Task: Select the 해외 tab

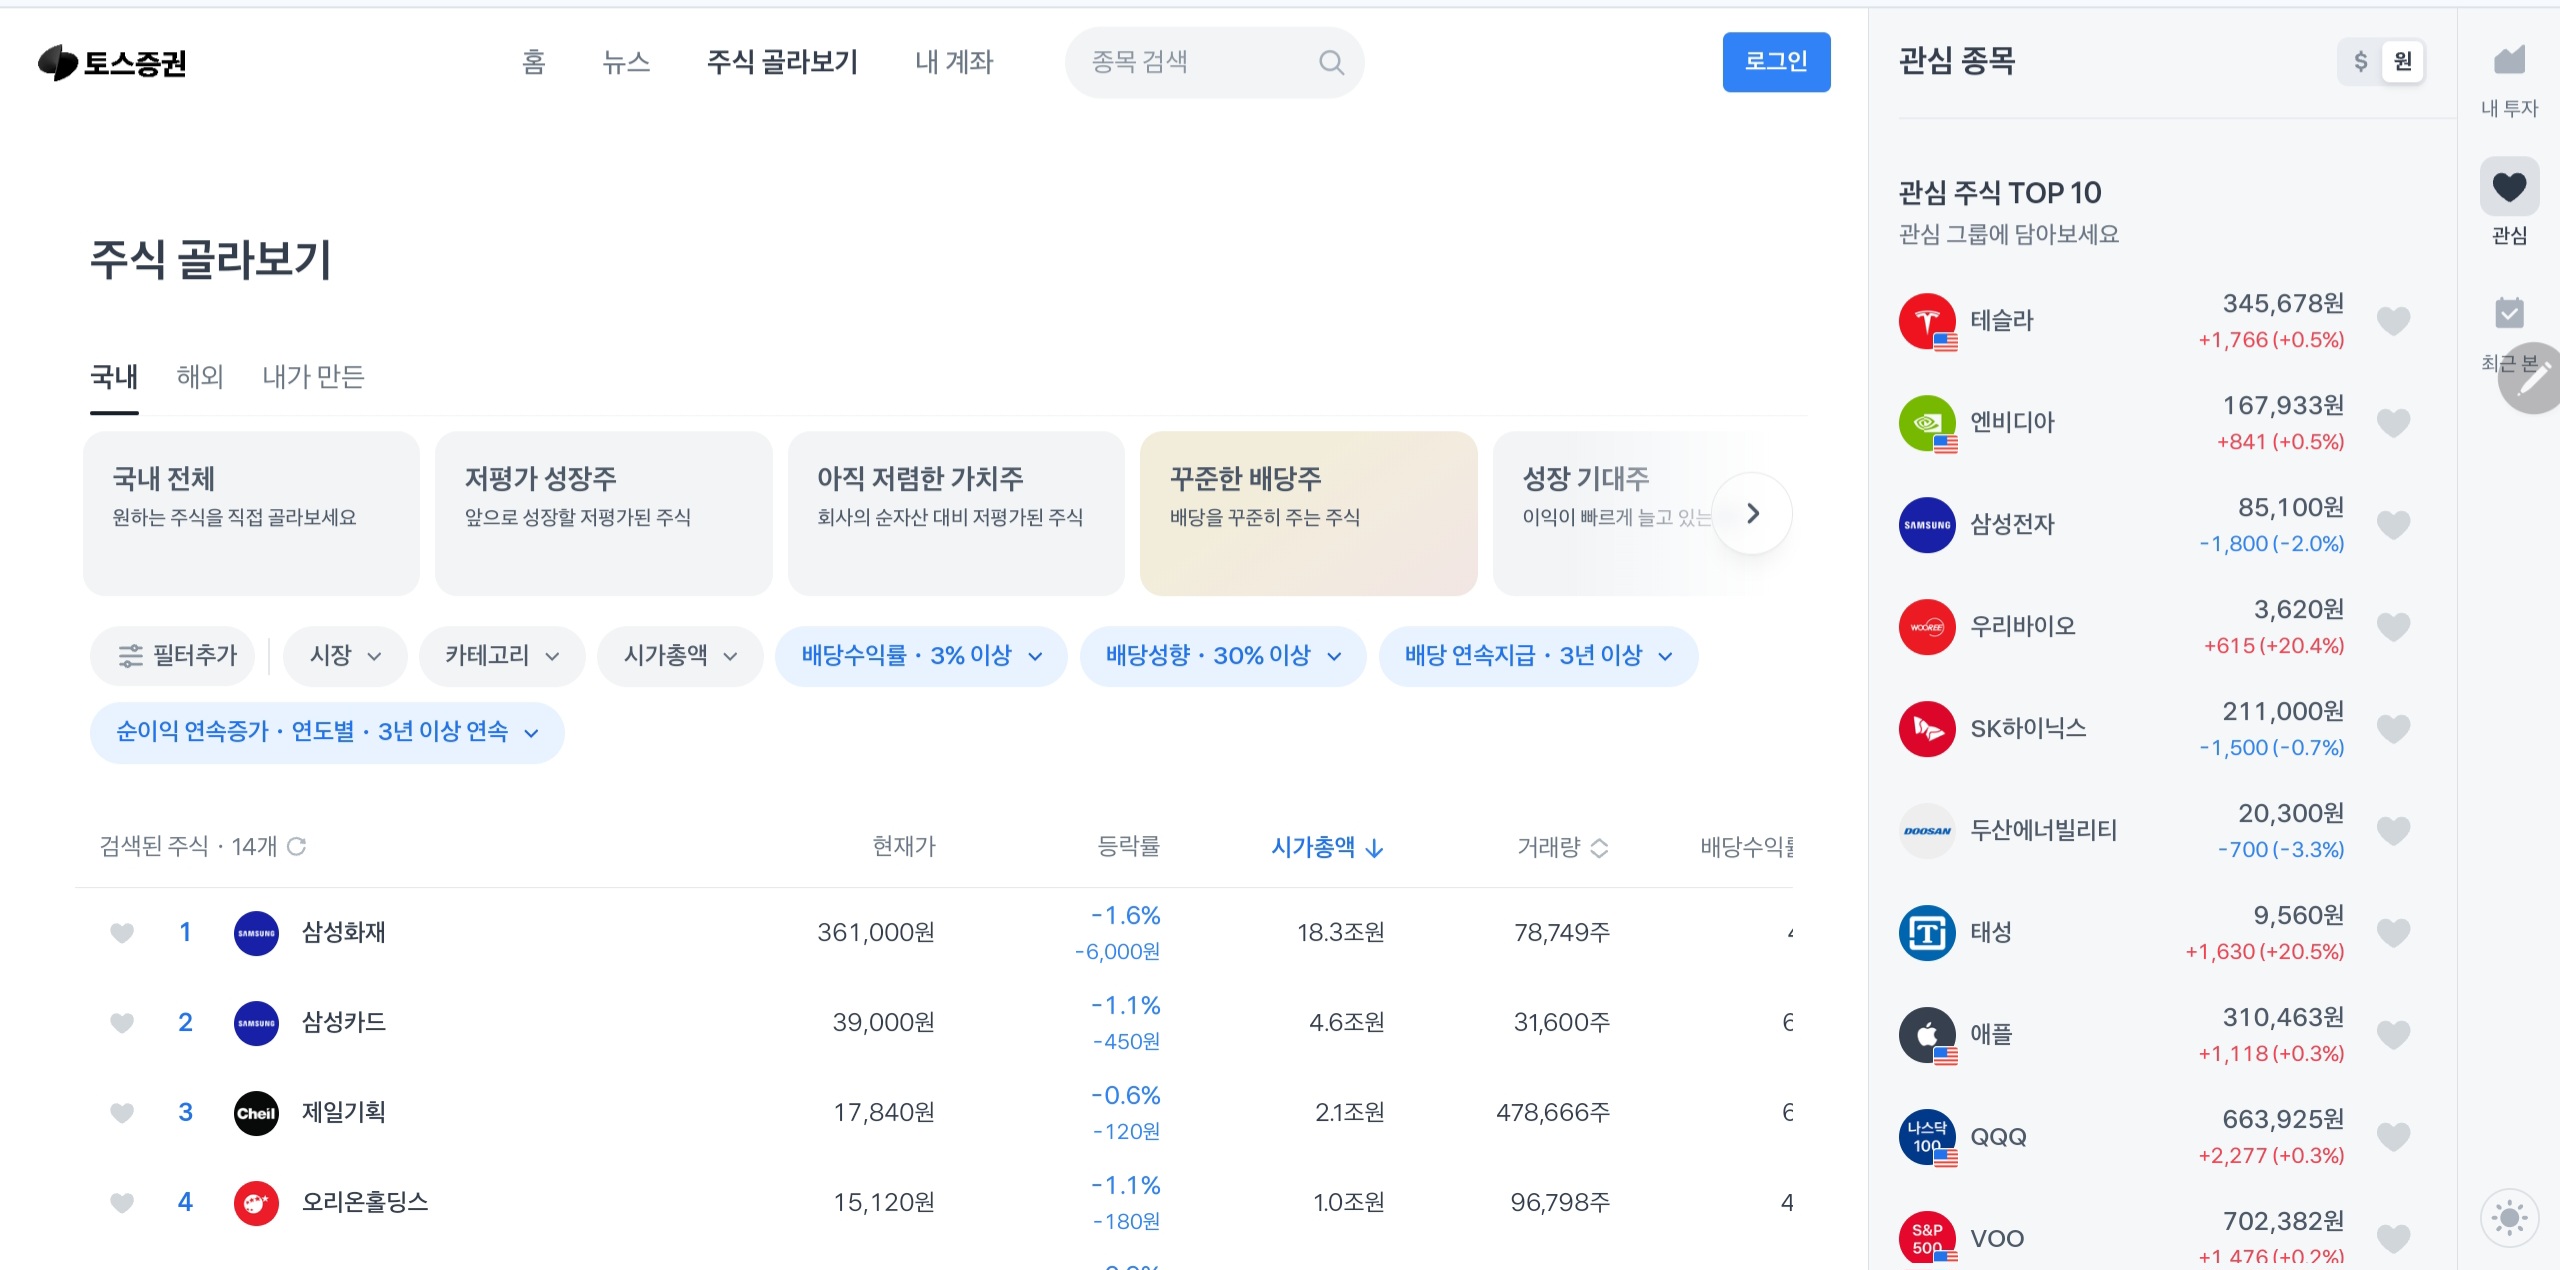Action: point(200,377)
